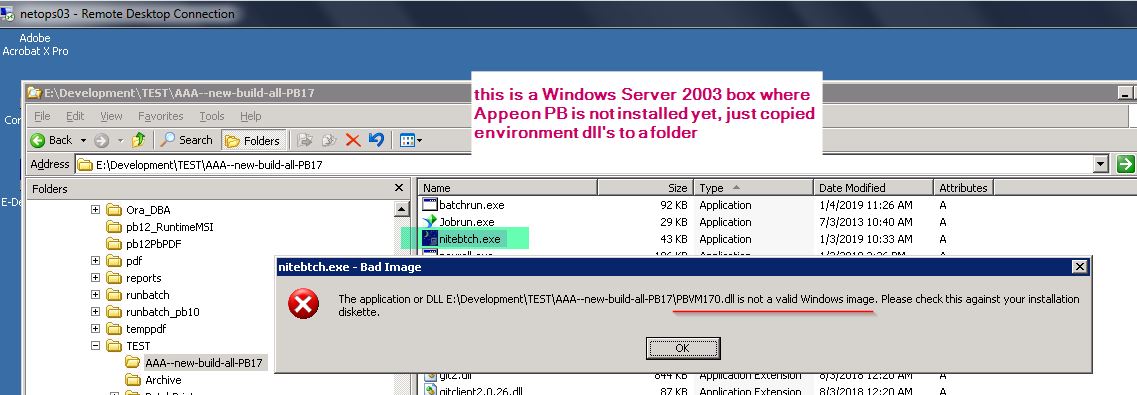Open the Views icon in toolbar

[x=411, y=140]
